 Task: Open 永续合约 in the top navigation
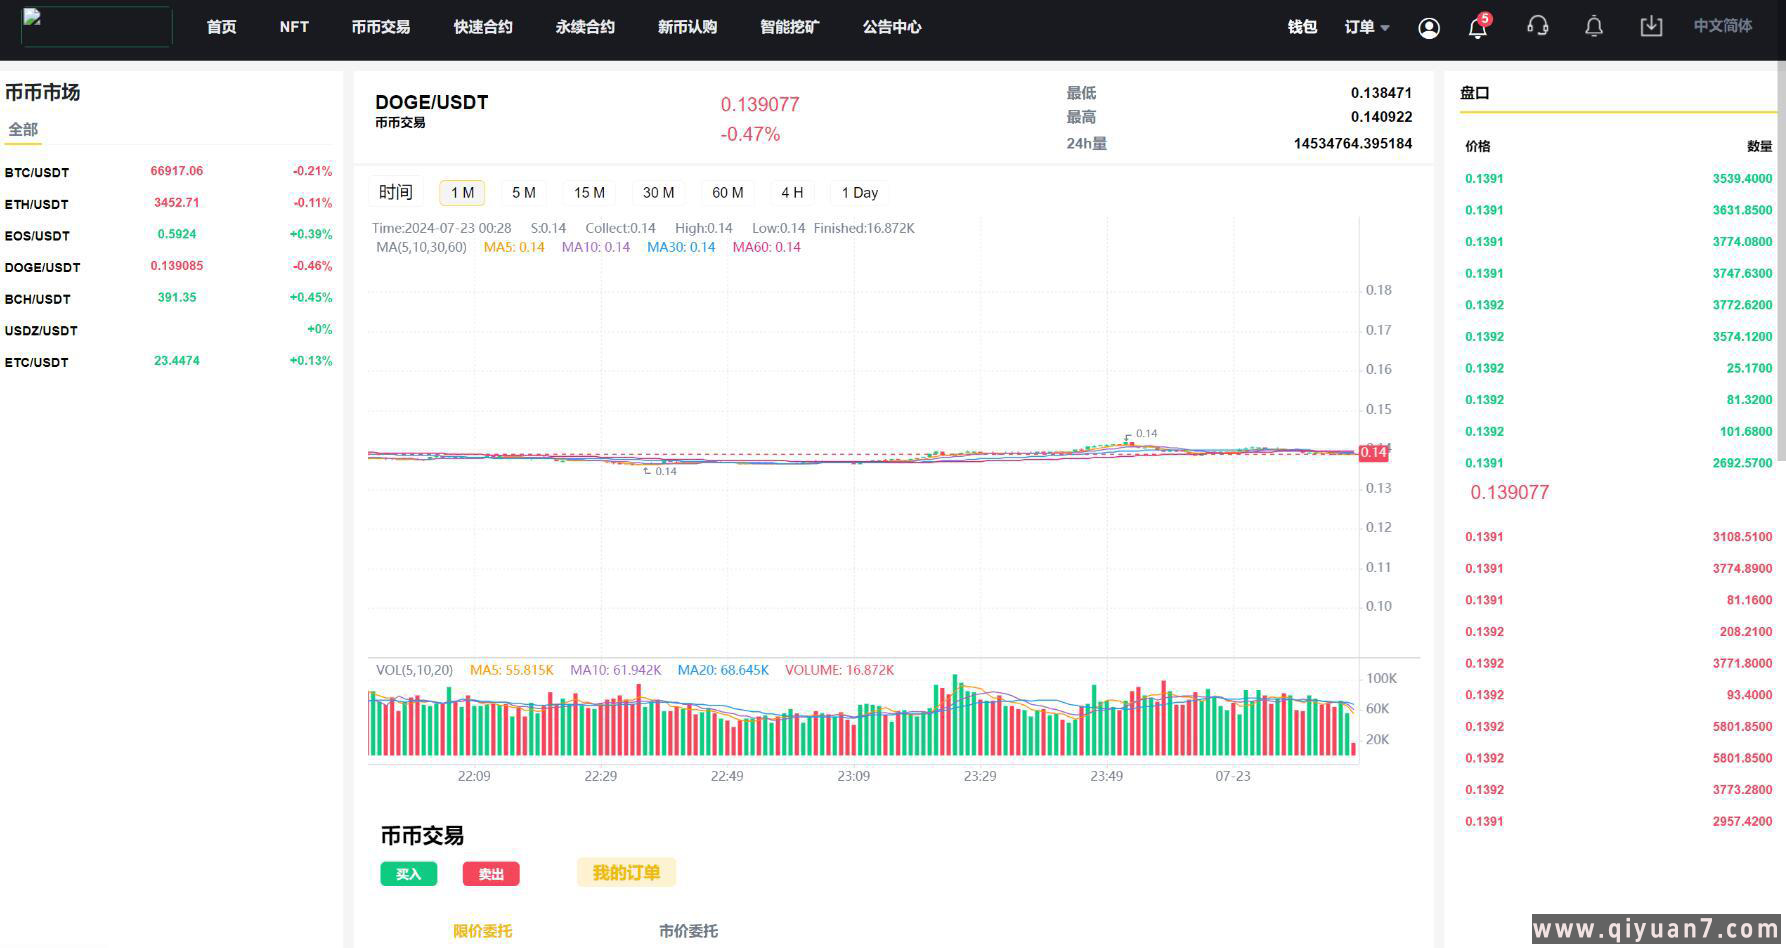[585, 27]
